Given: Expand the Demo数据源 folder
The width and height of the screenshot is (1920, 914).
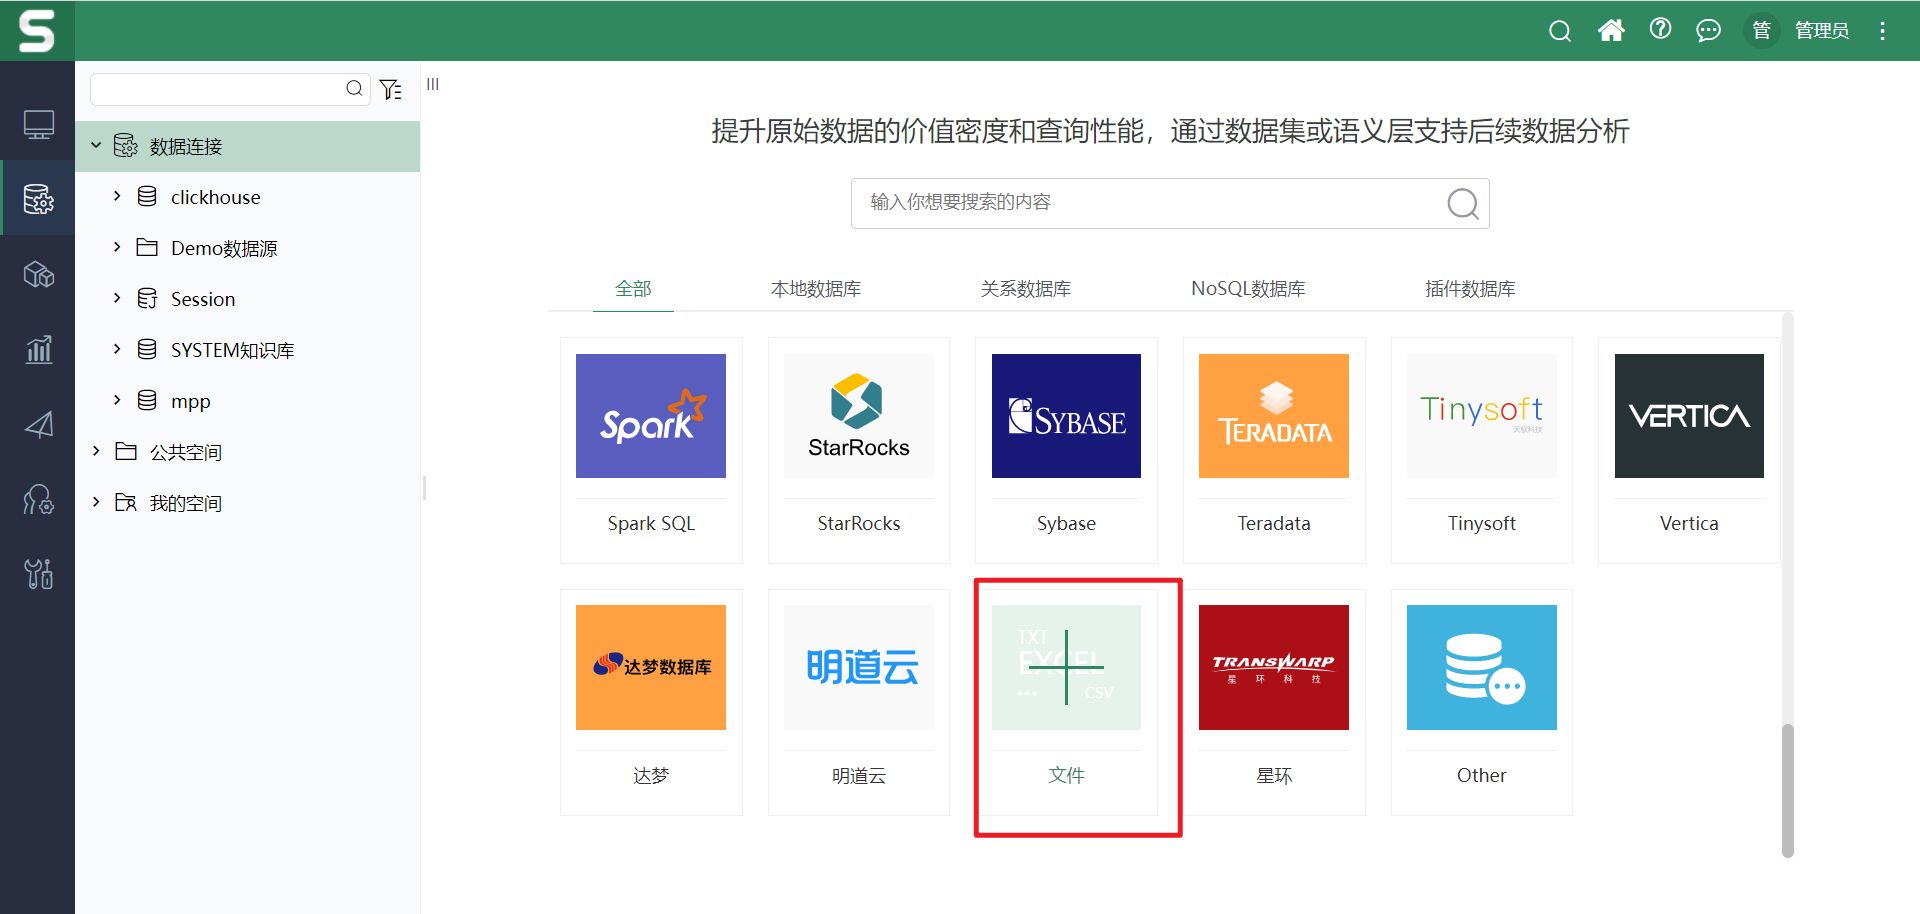Looking at the screenshot, I should tap(117, 248).
